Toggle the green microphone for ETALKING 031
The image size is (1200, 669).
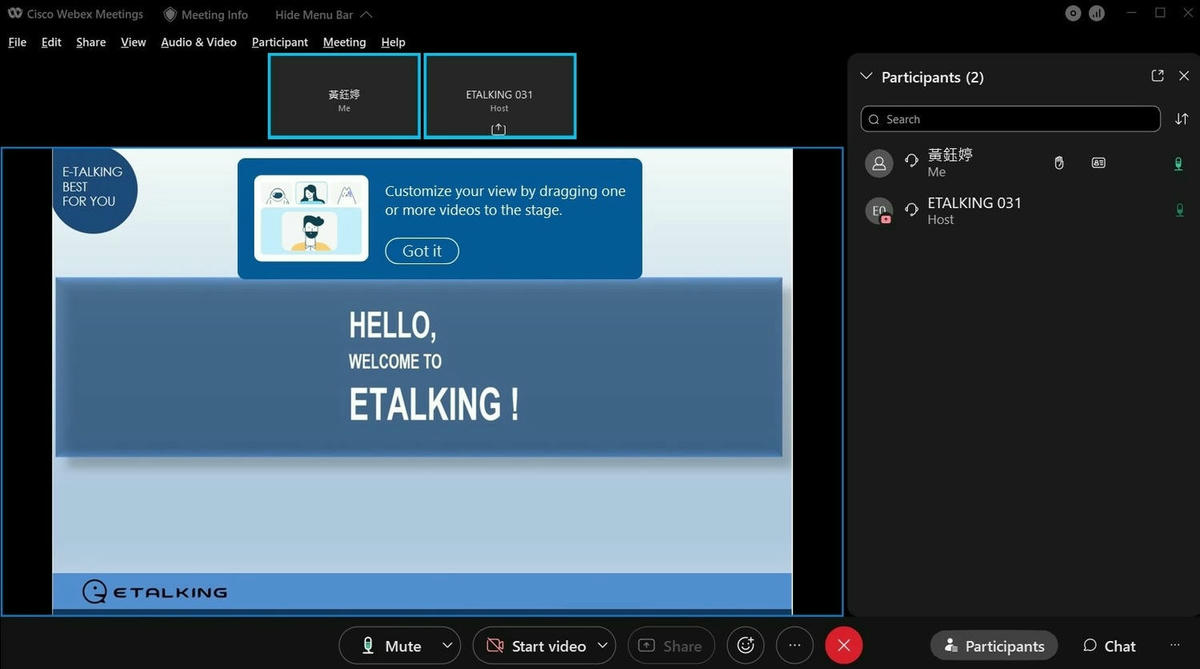[x=1179, y=210]
